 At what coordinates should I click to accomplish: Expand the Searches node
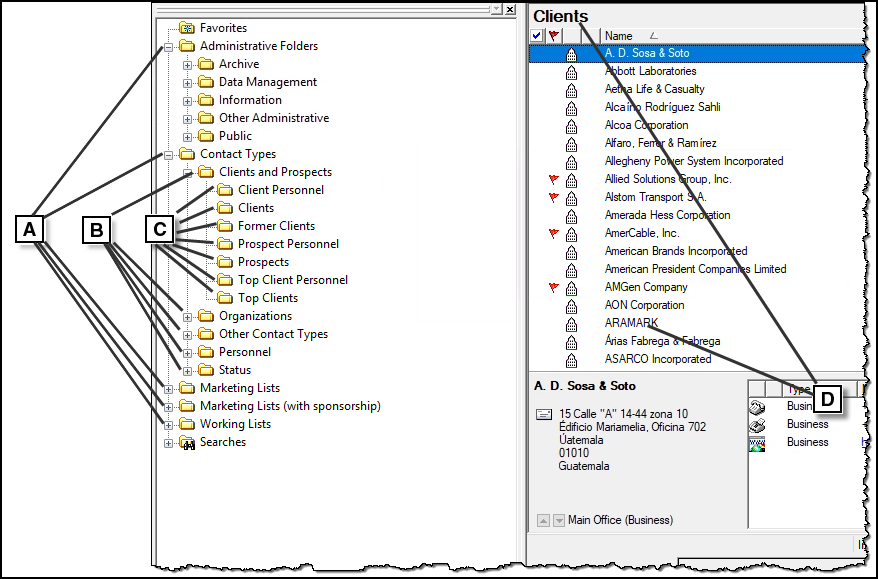pyautogui.click(x=168, y=443)
